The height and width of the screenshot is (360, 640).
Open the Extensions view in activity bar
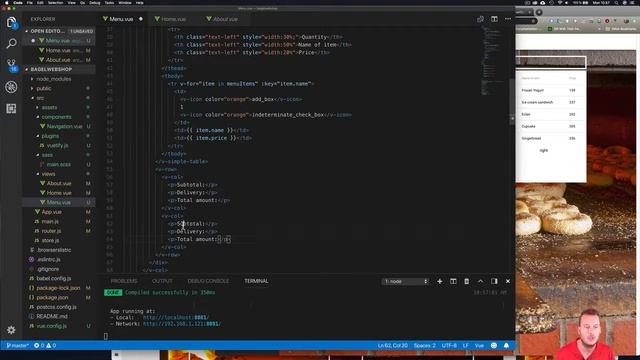tap(11, 108)
